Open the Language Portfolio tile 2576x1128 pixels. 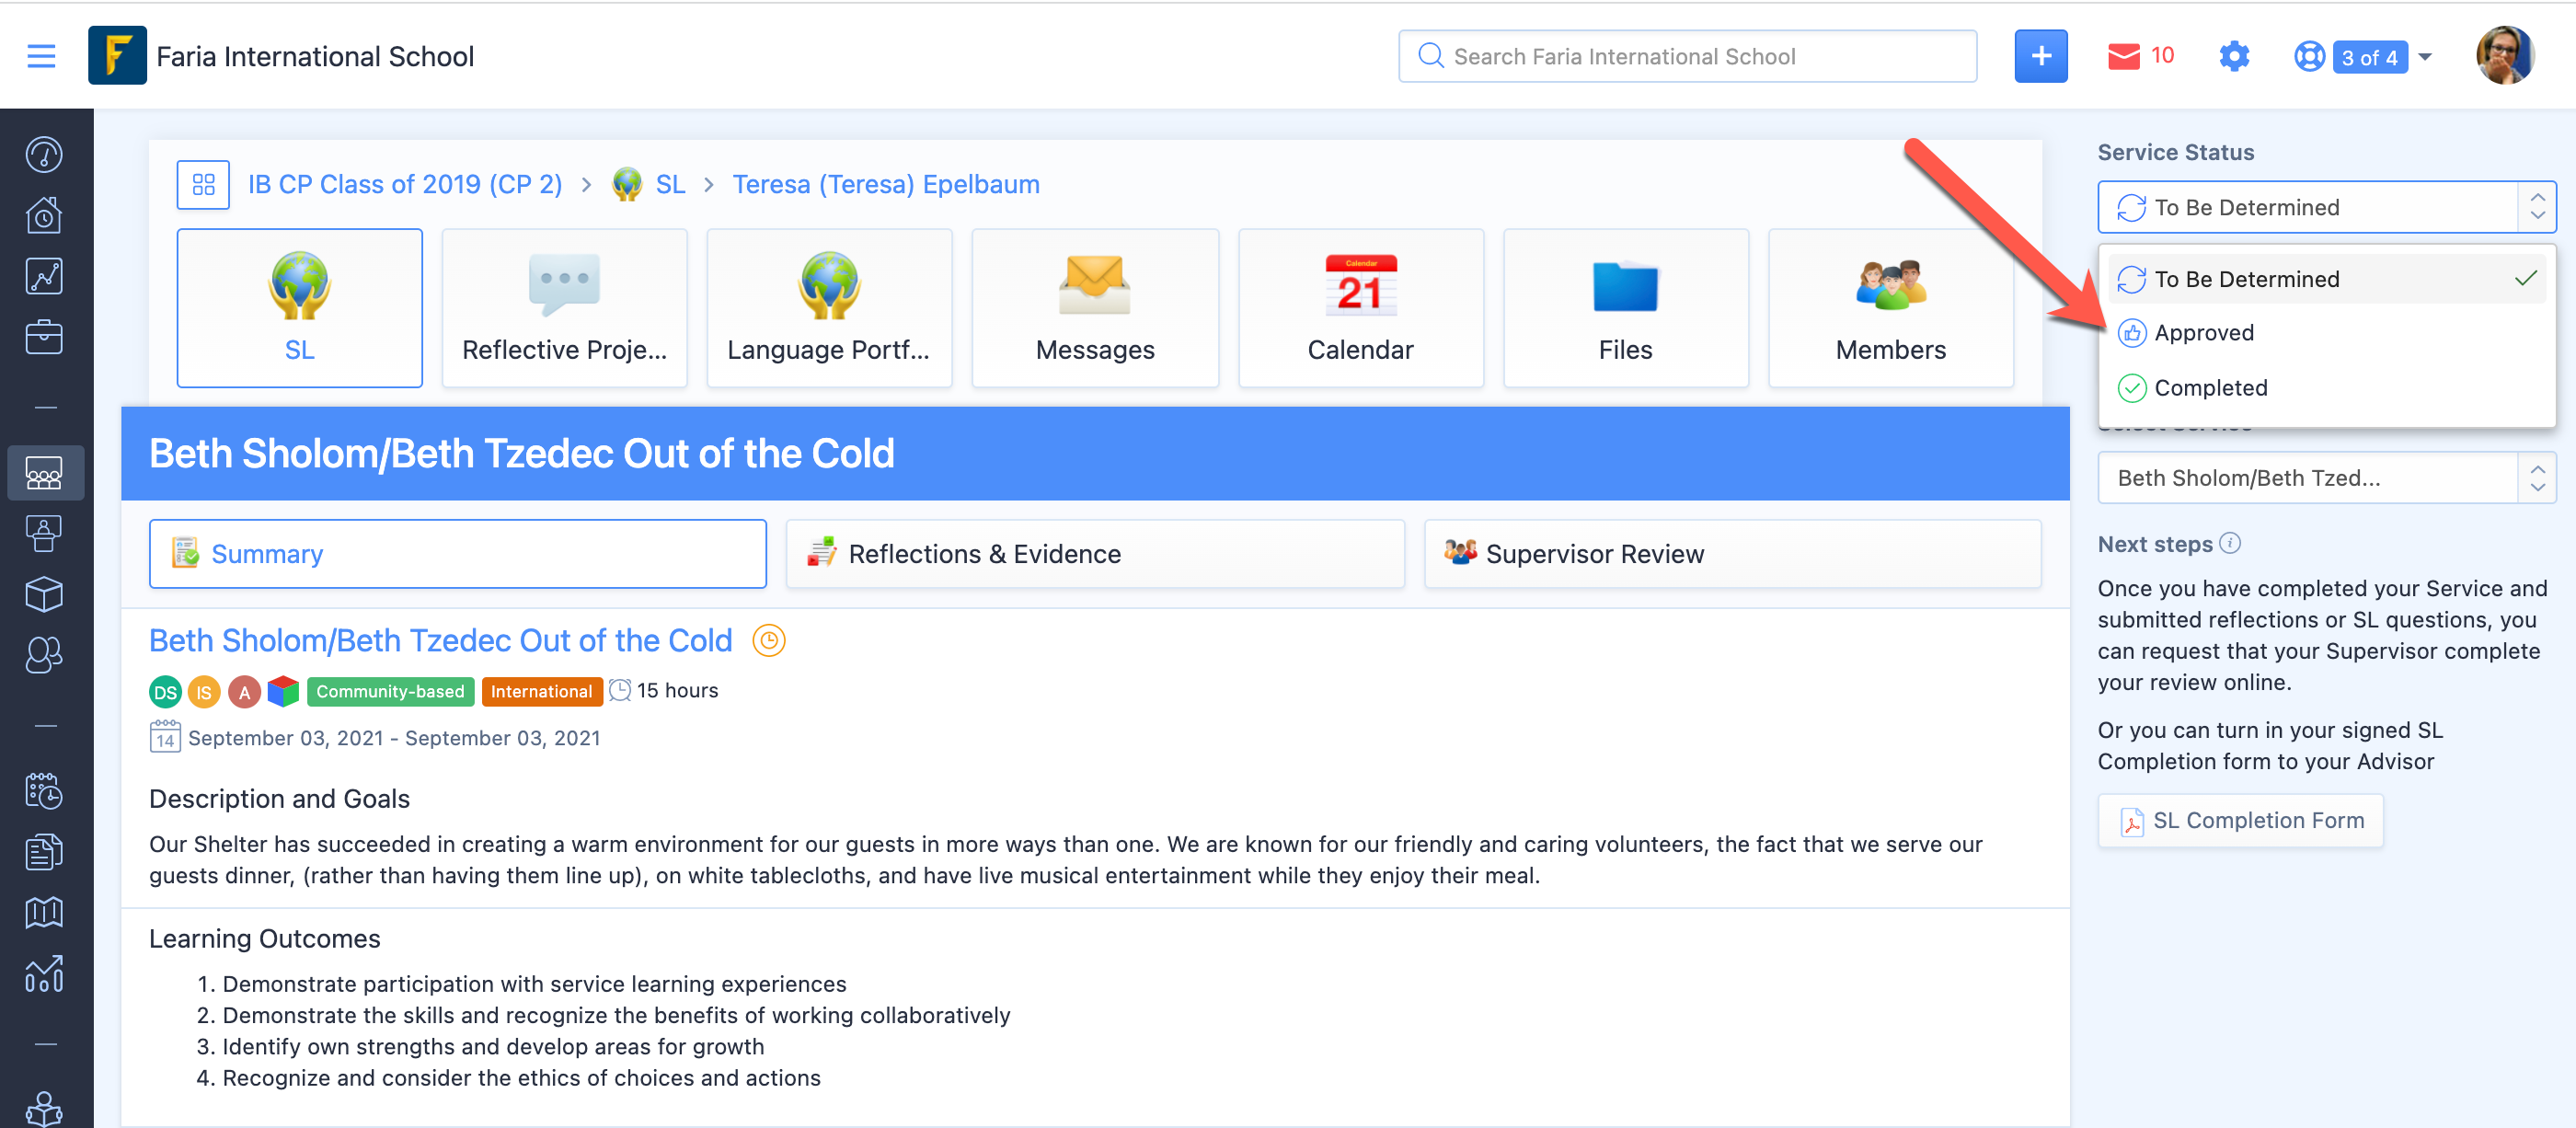[x=829, y=308]
